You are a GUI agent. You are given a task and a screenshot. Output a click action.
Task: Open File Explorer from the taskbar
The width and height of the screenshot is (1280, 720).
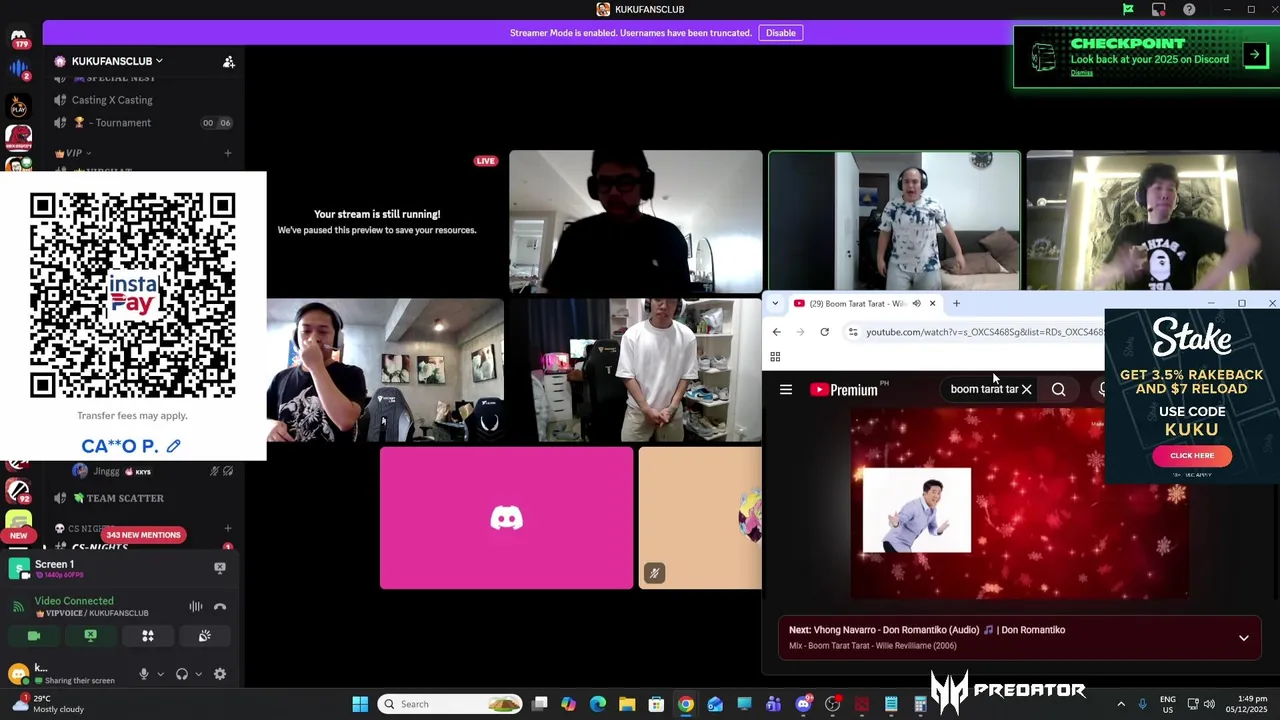(x=627, y=704)
